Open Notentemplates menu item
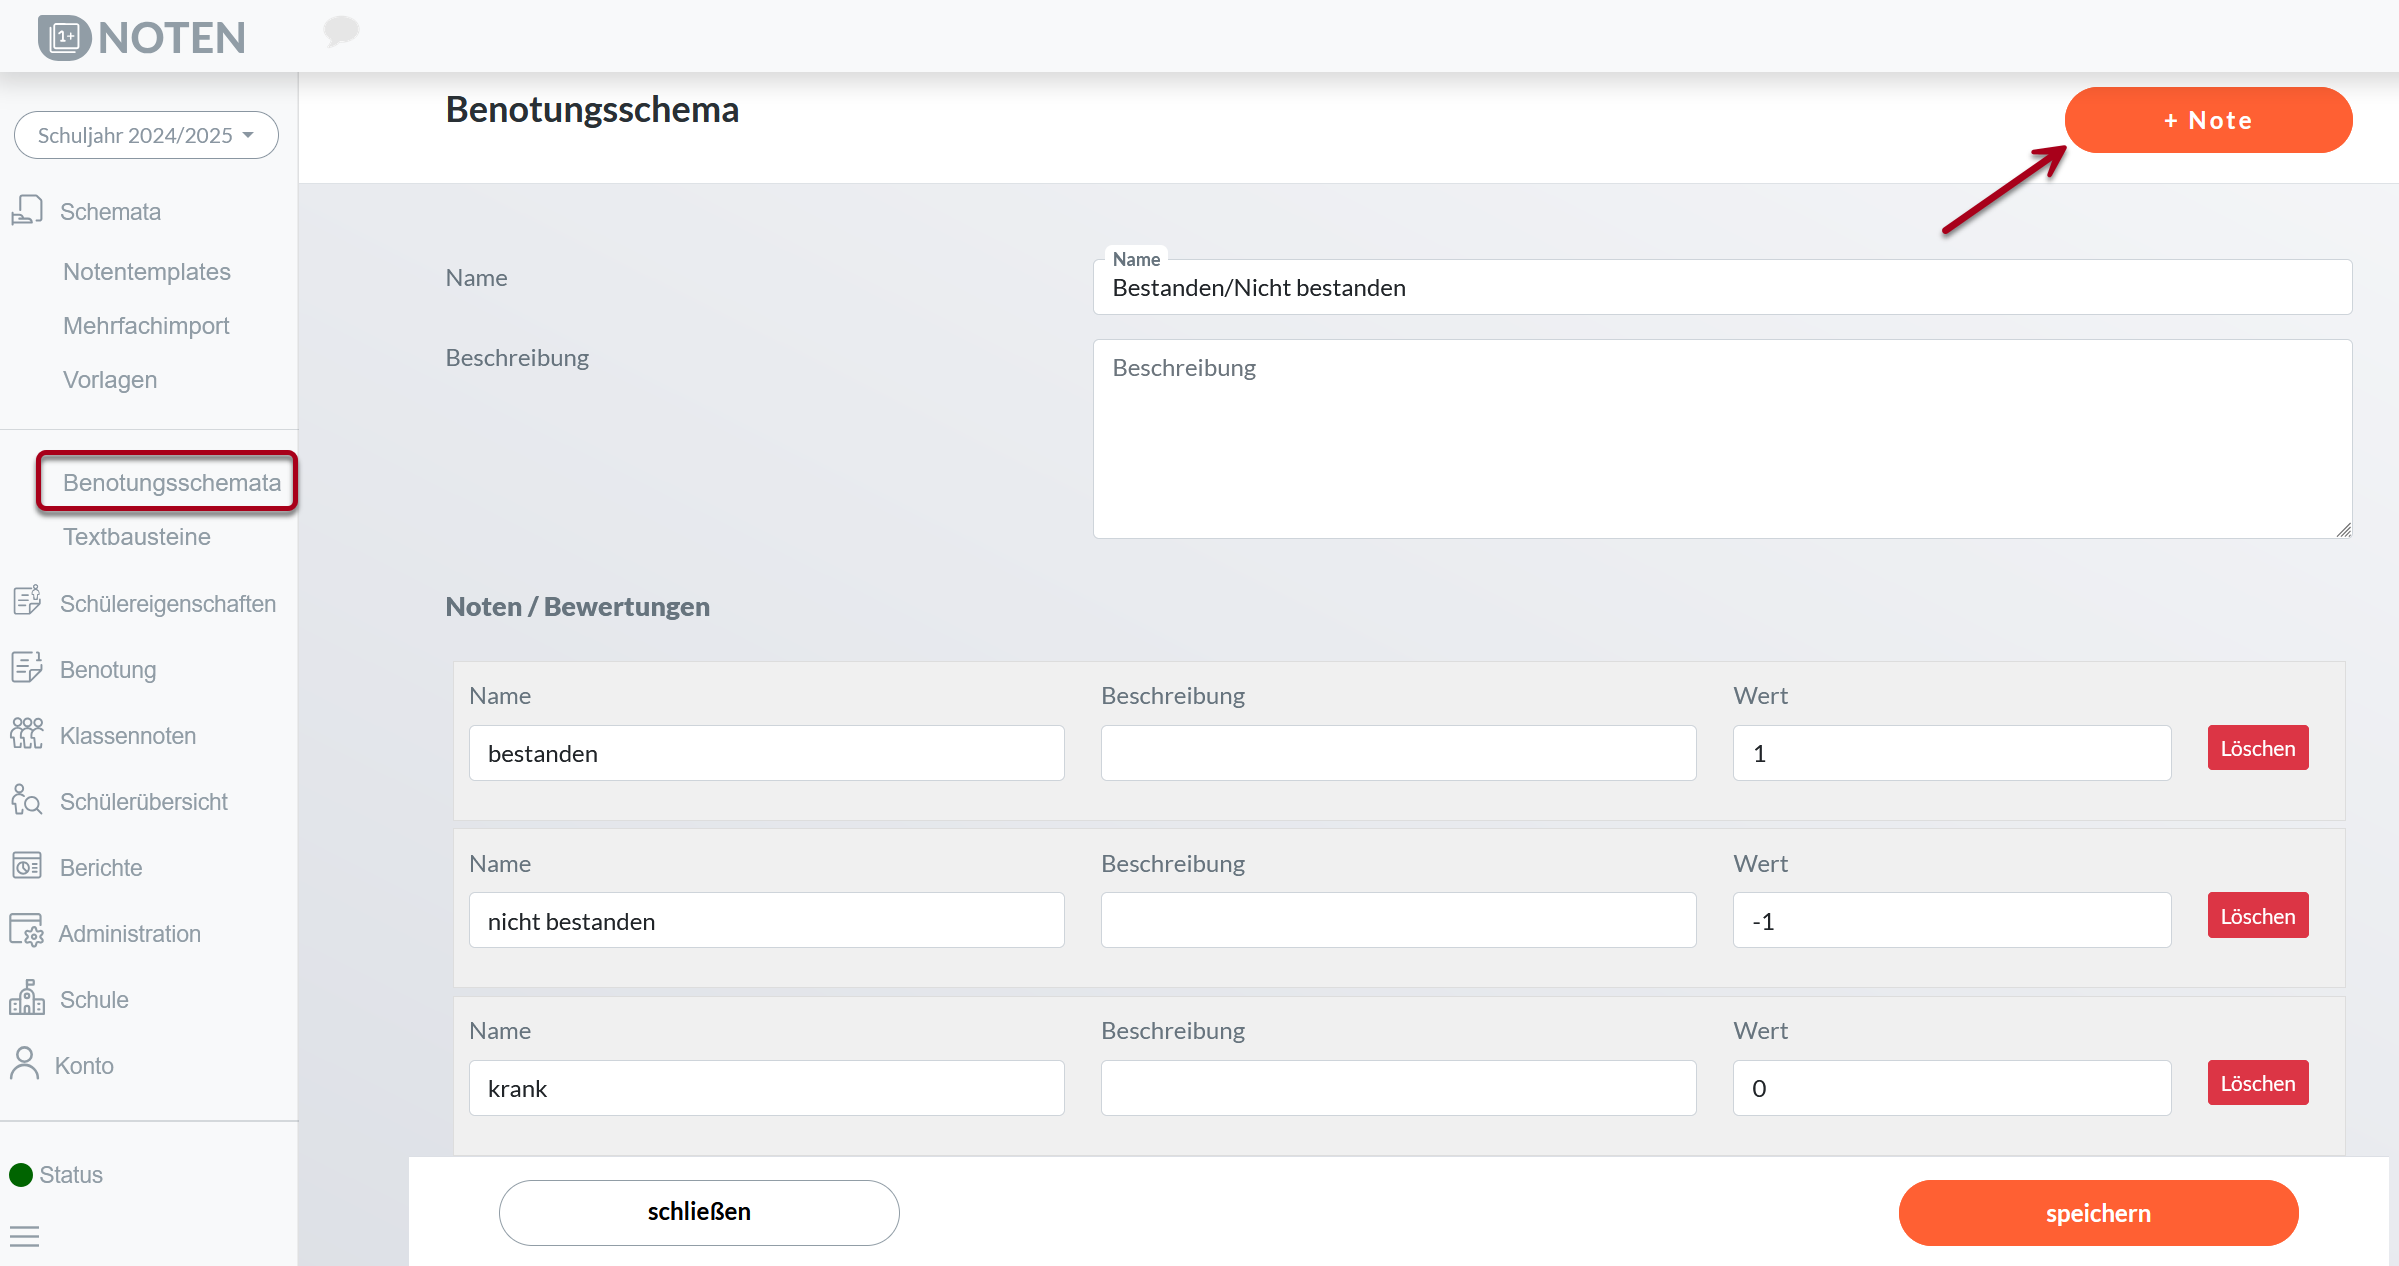This screenshot has height=1266, width=2399. 147,272
